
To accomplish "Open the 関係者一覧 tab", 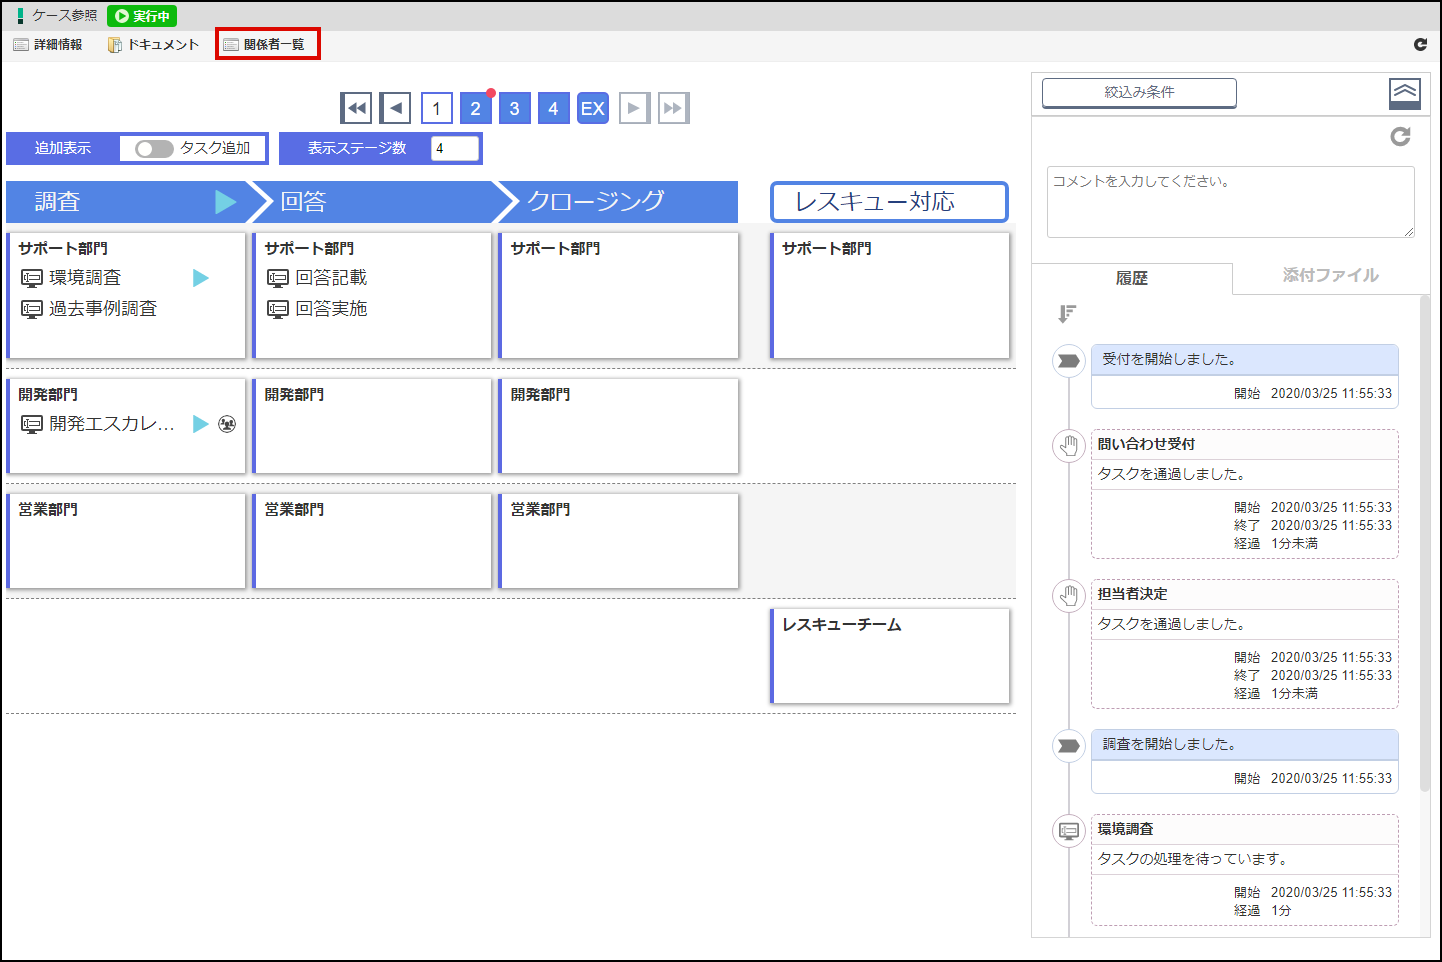I will tap(267, 44).
